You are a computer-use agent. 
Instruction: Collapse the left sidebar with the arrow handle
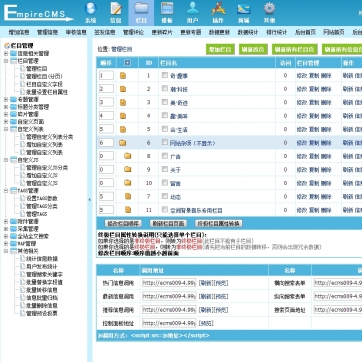[89, 200]
